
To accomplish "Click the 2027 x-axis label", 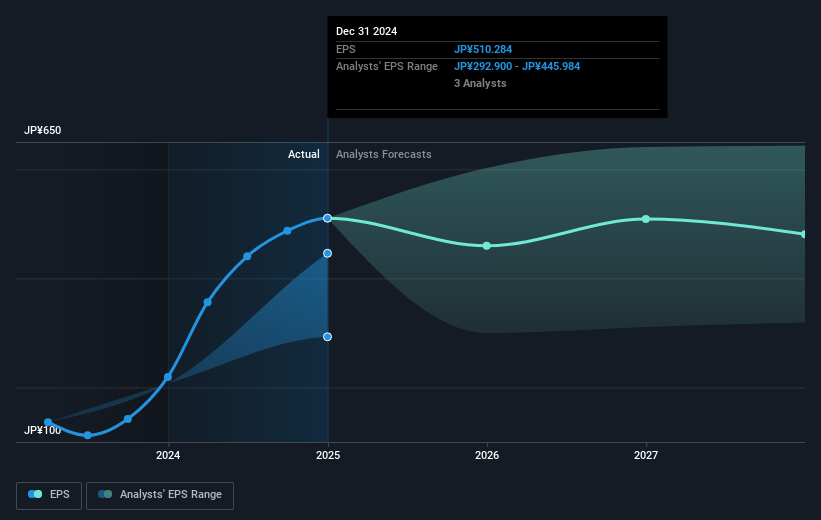I will click(646, 455).
